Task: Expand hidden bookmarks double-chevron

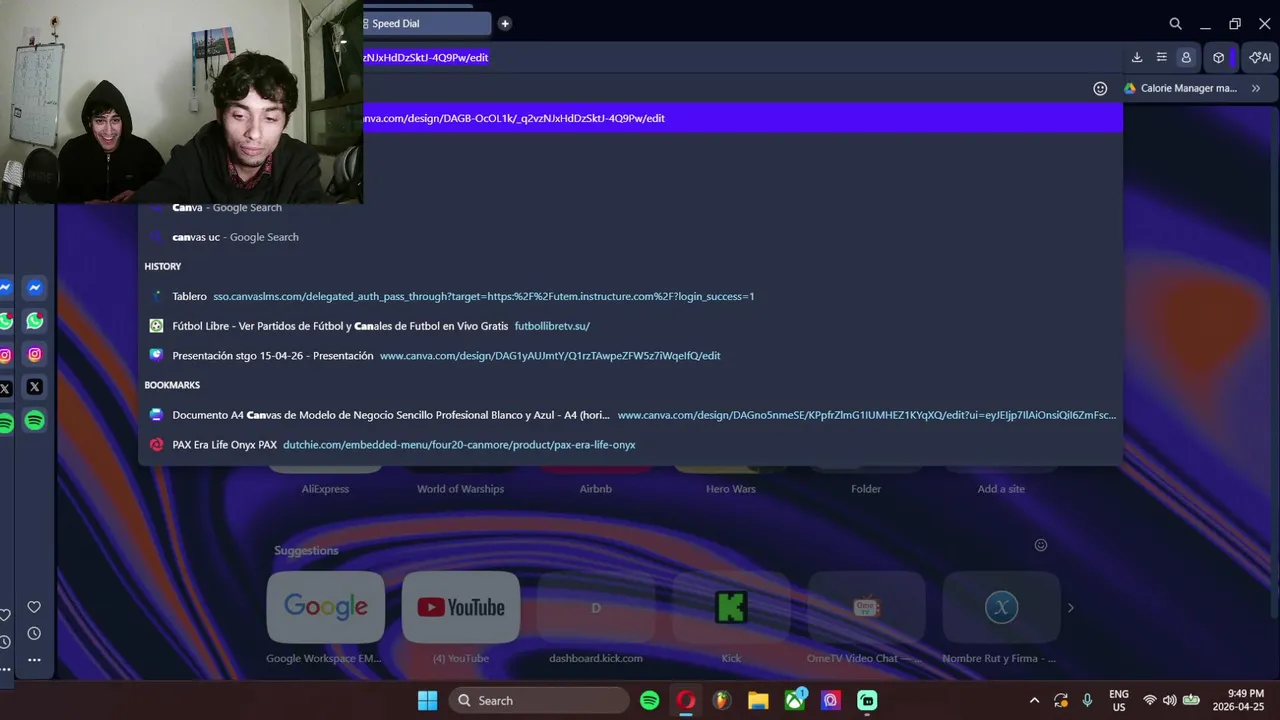Action: tap(1256, 88)
